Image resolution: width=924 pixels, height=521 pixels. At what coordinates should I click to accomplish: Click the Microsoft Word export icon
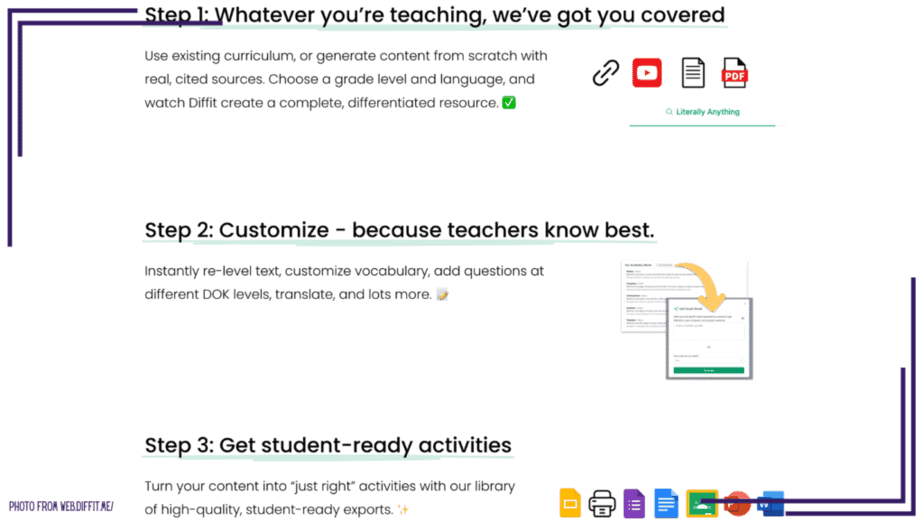pos(771,504)
